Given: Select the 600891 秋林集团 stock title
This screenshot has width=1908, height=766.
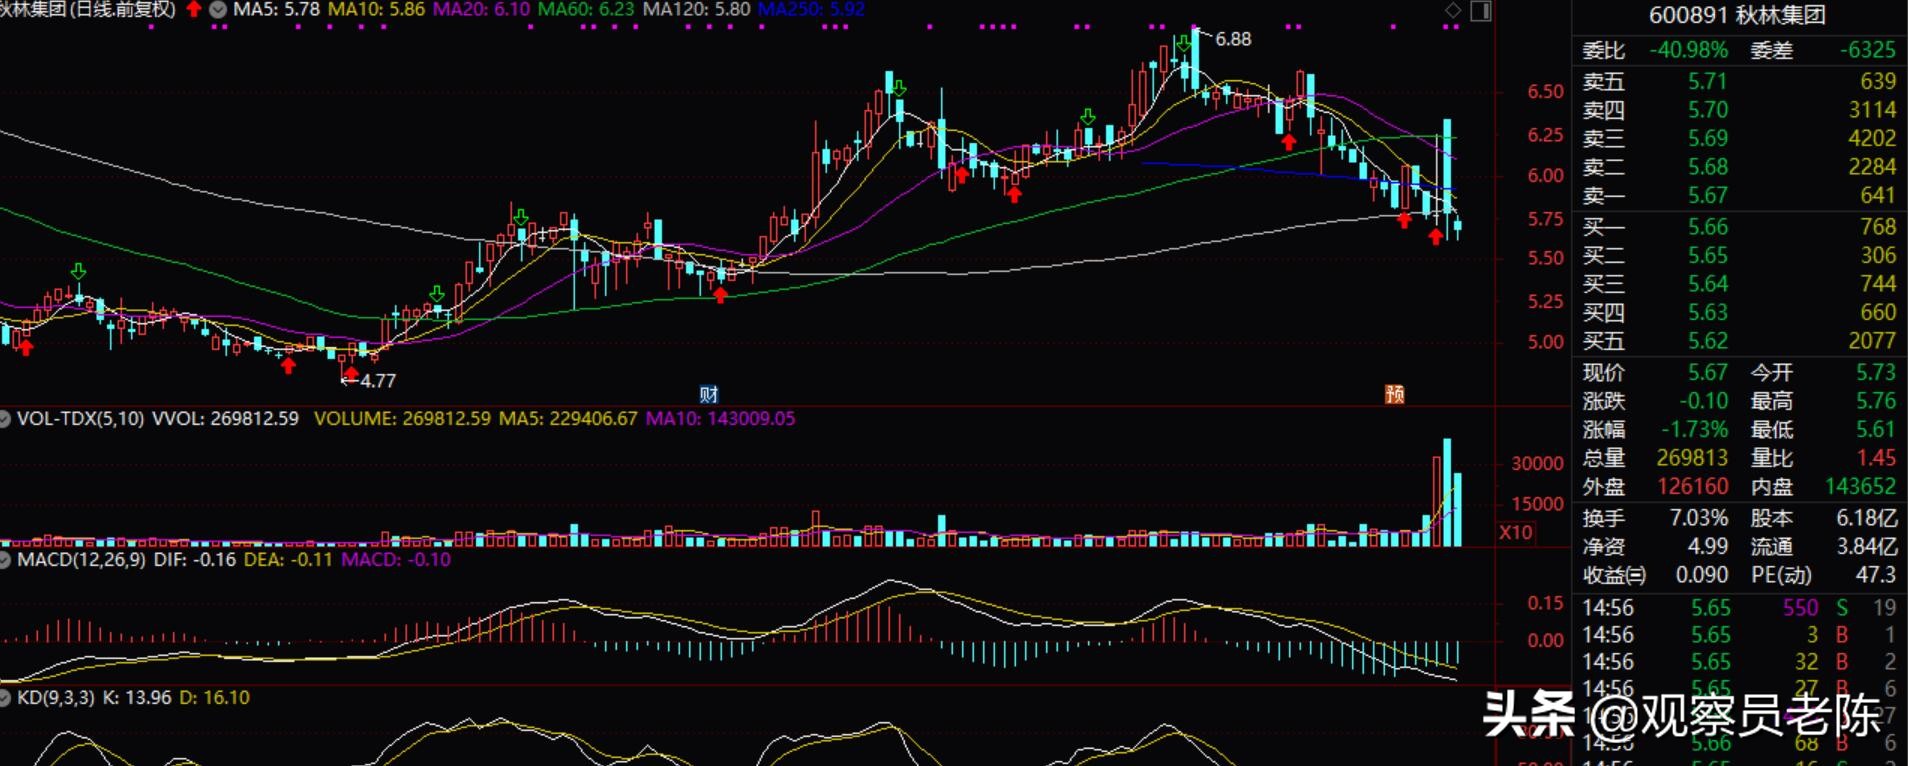Looking at the screenshot, I should [x=1737, y=15].
